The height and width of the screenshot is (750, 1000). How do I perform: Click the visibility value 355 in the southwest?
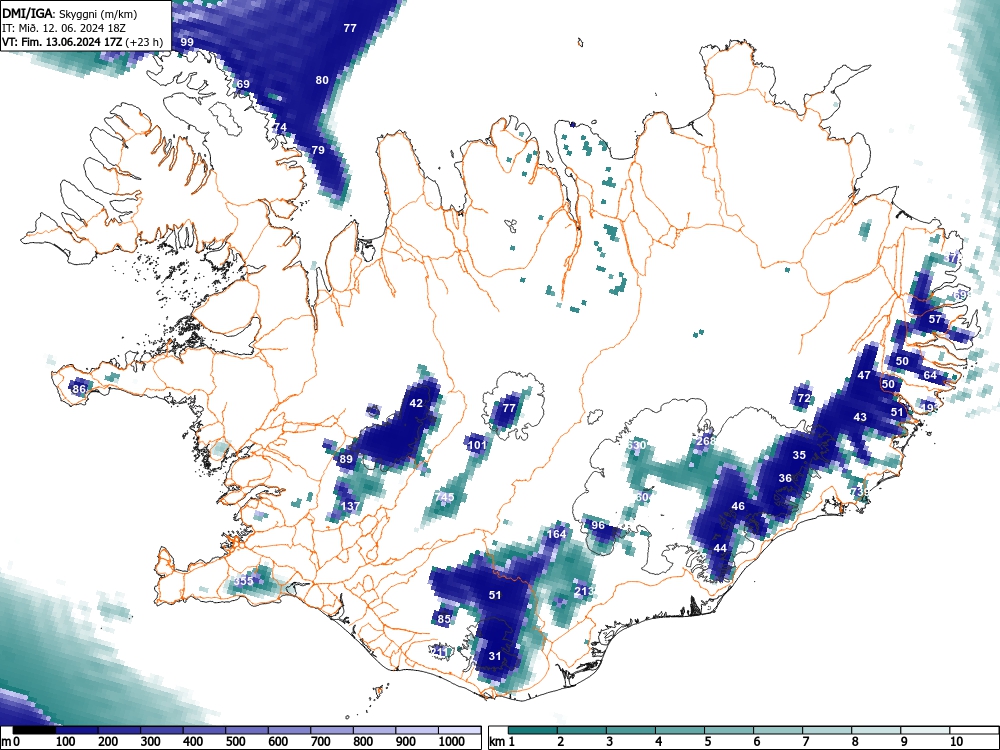coord(243,581)
